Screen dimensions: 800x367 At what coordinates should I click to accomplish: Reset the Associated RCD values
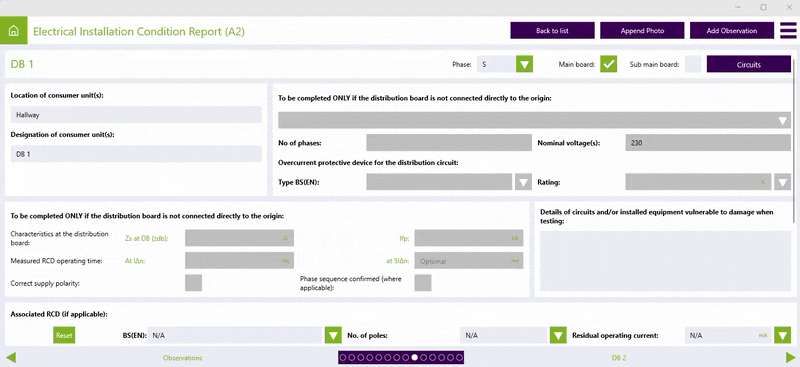point(64,335)
